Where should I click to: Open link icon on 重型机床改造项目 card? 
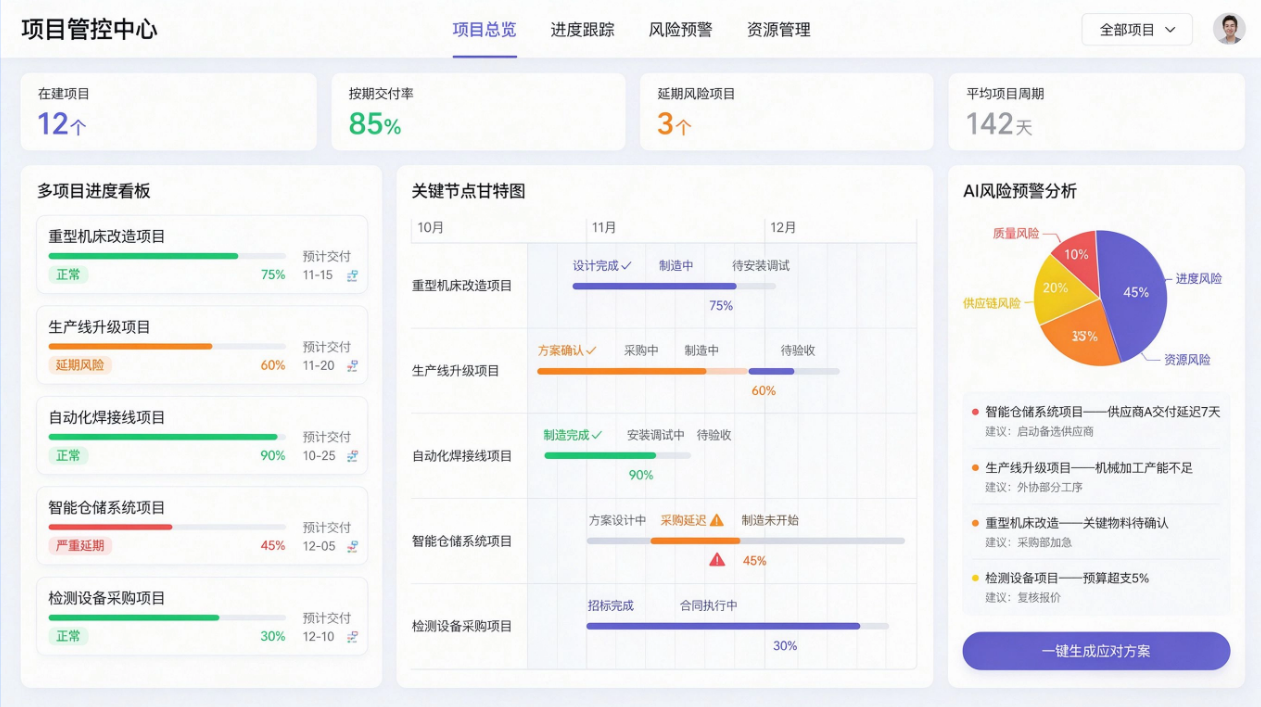(x=352, y=275)
